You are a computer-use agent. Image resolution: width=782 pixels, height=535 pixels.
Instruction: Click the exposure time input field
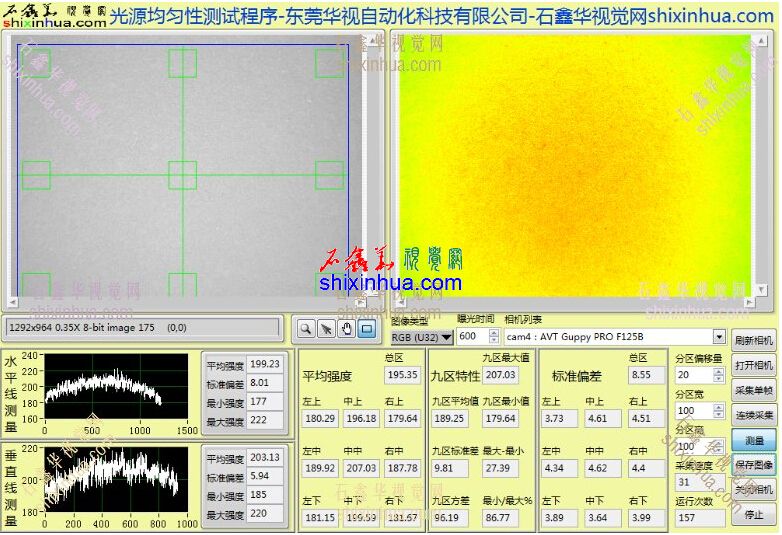click(x=470, y=337)
